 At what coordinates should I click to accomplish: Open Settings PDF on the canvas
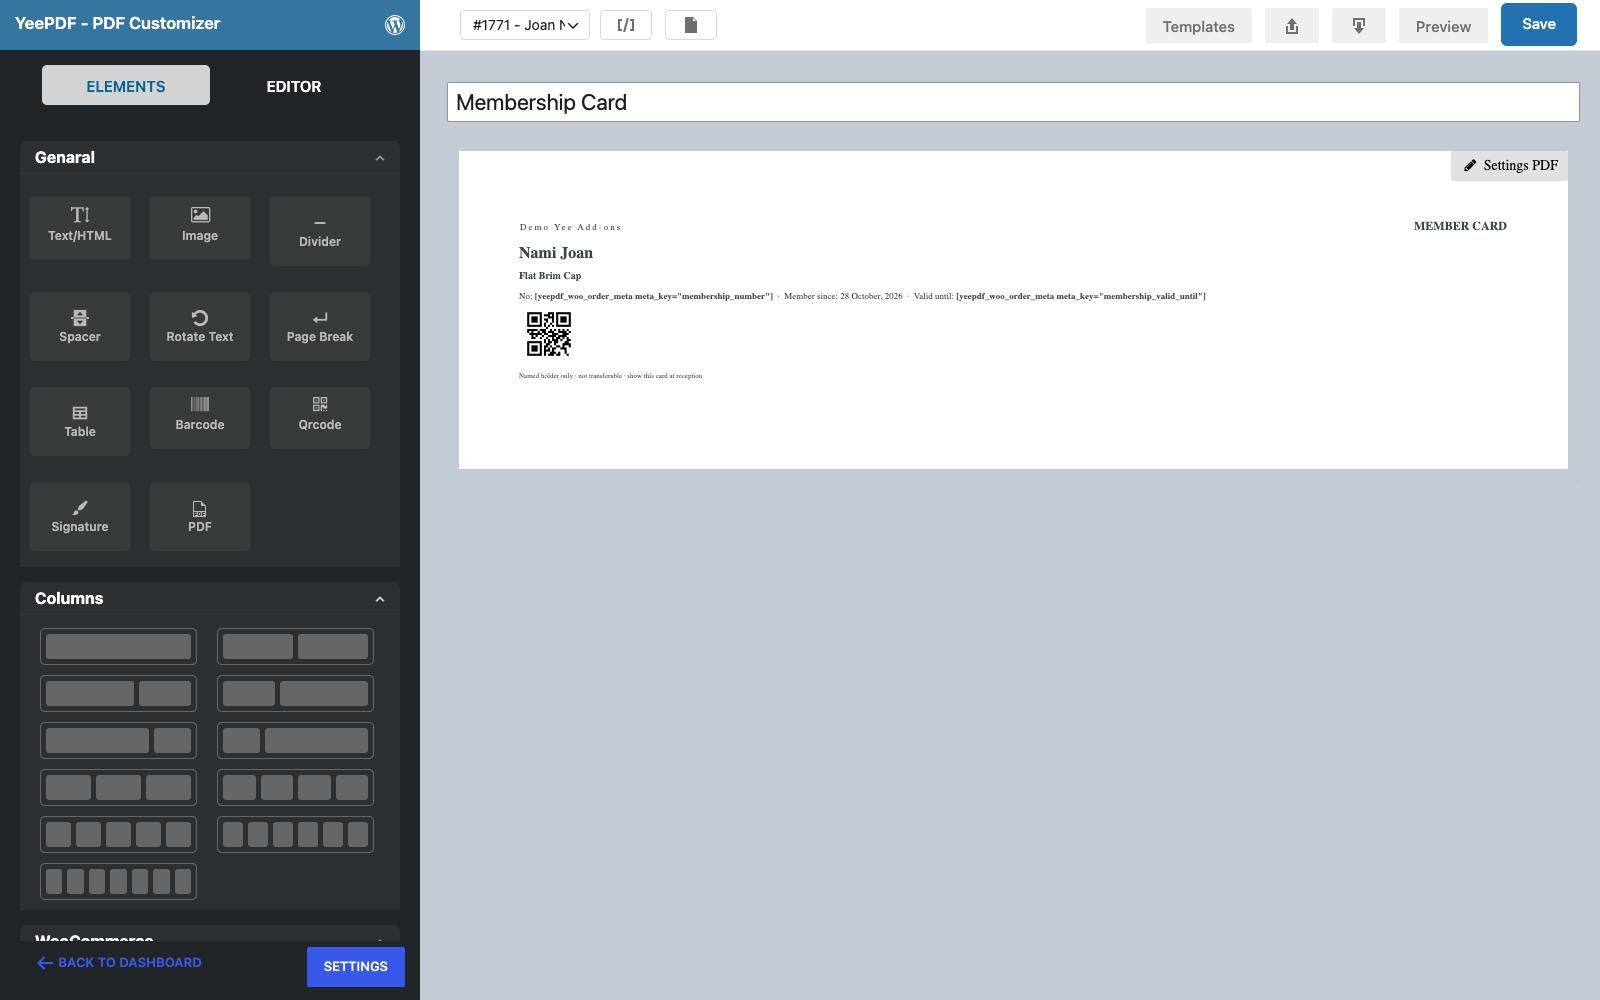pos(1510,166)
